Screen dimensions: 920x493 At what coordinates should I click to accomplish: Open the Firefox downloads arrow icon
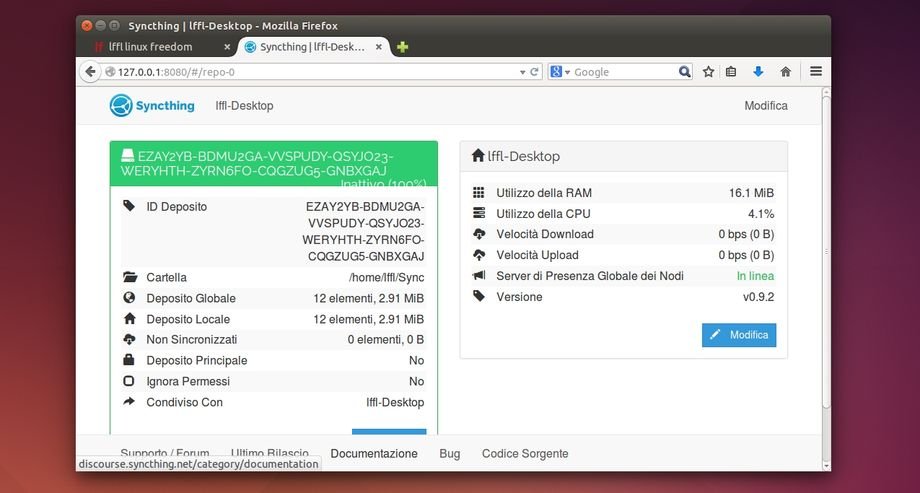click(x=758, y=72)
